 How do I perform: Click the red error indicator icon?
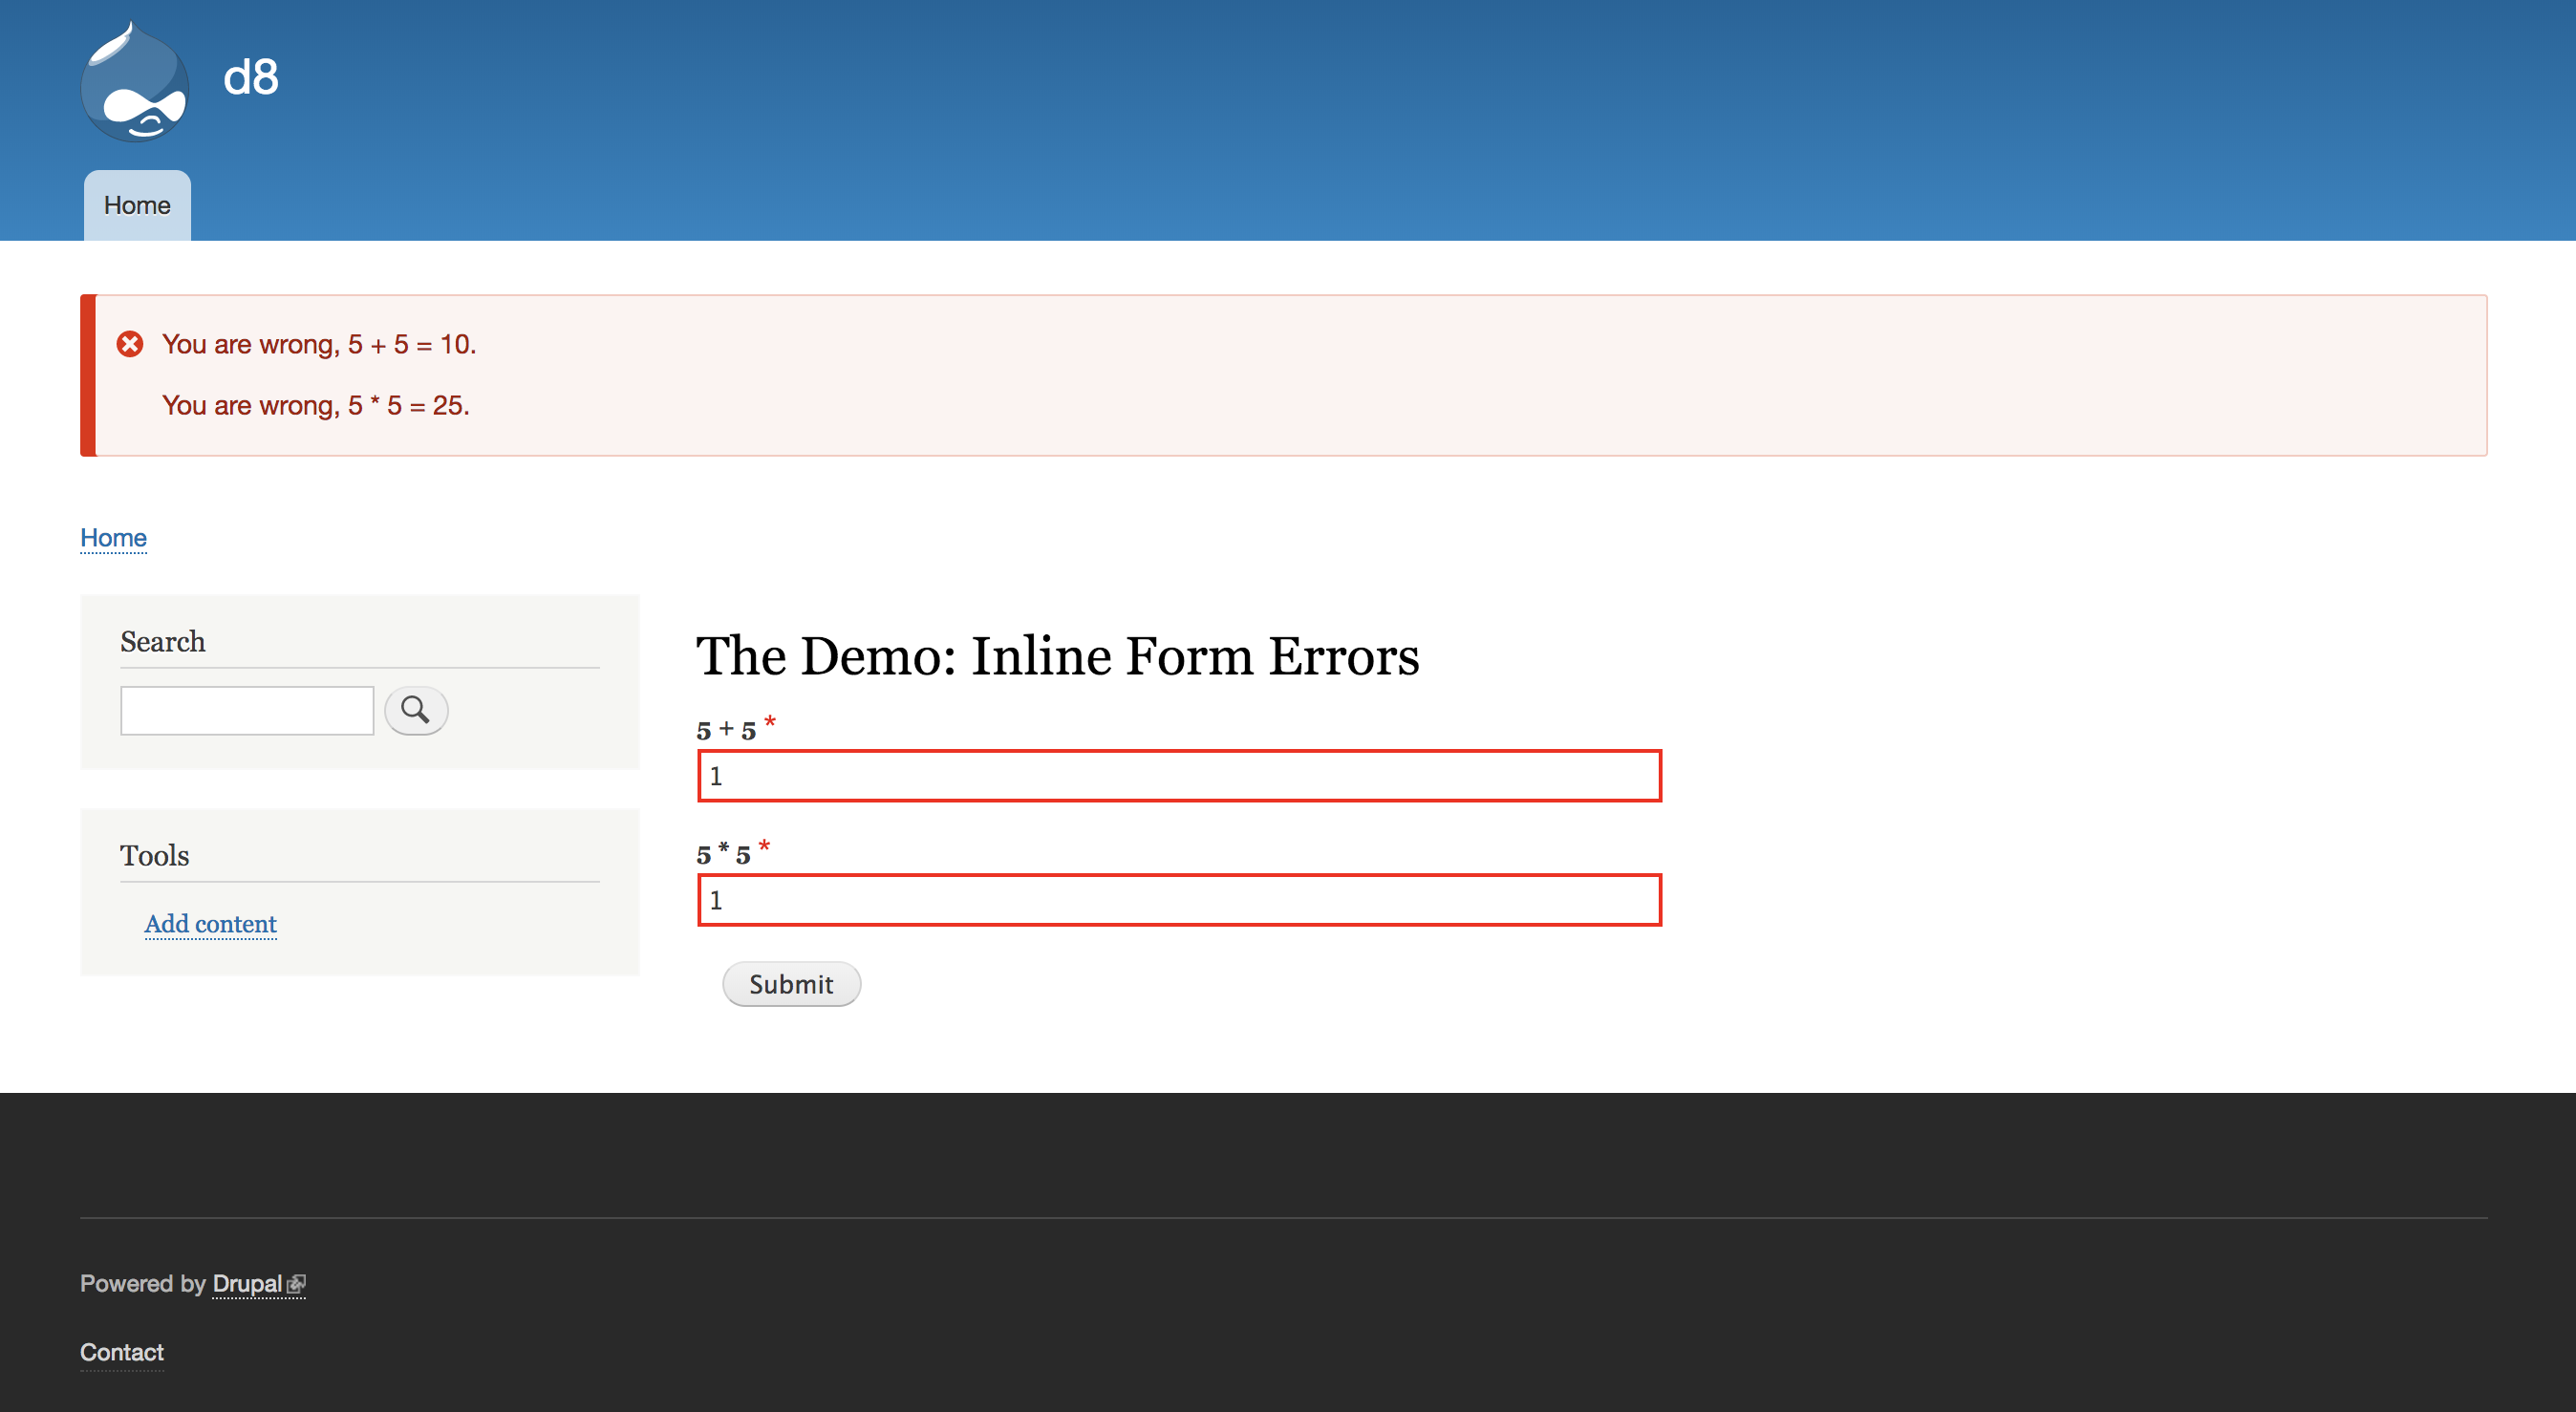[130, 343]
